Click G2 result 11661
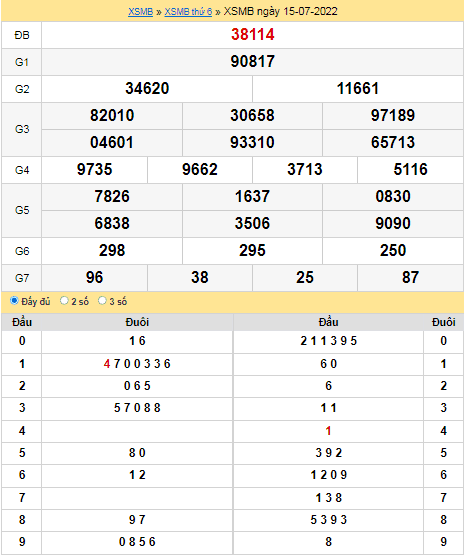This screenshot has height=558, width=468. 359,89
